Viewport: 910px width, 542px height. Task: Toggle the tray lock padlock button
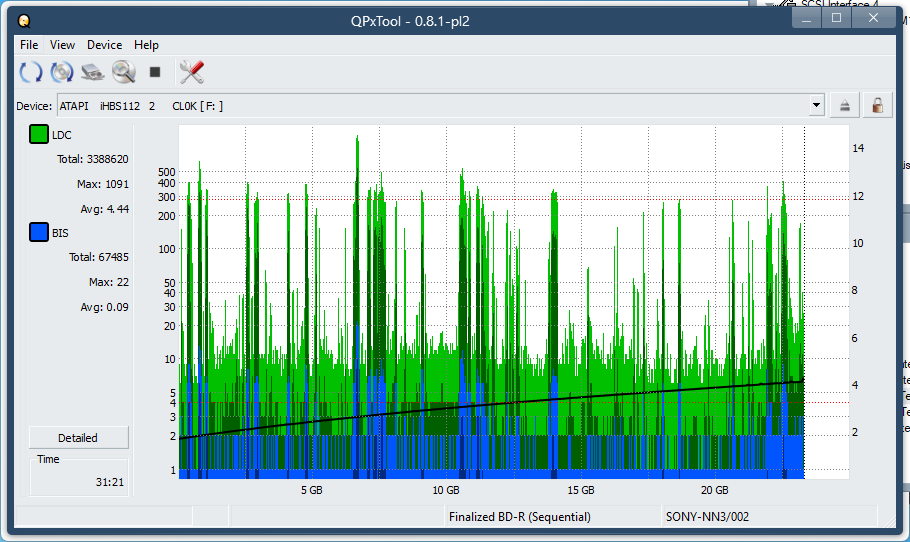[x=878, y=106]
